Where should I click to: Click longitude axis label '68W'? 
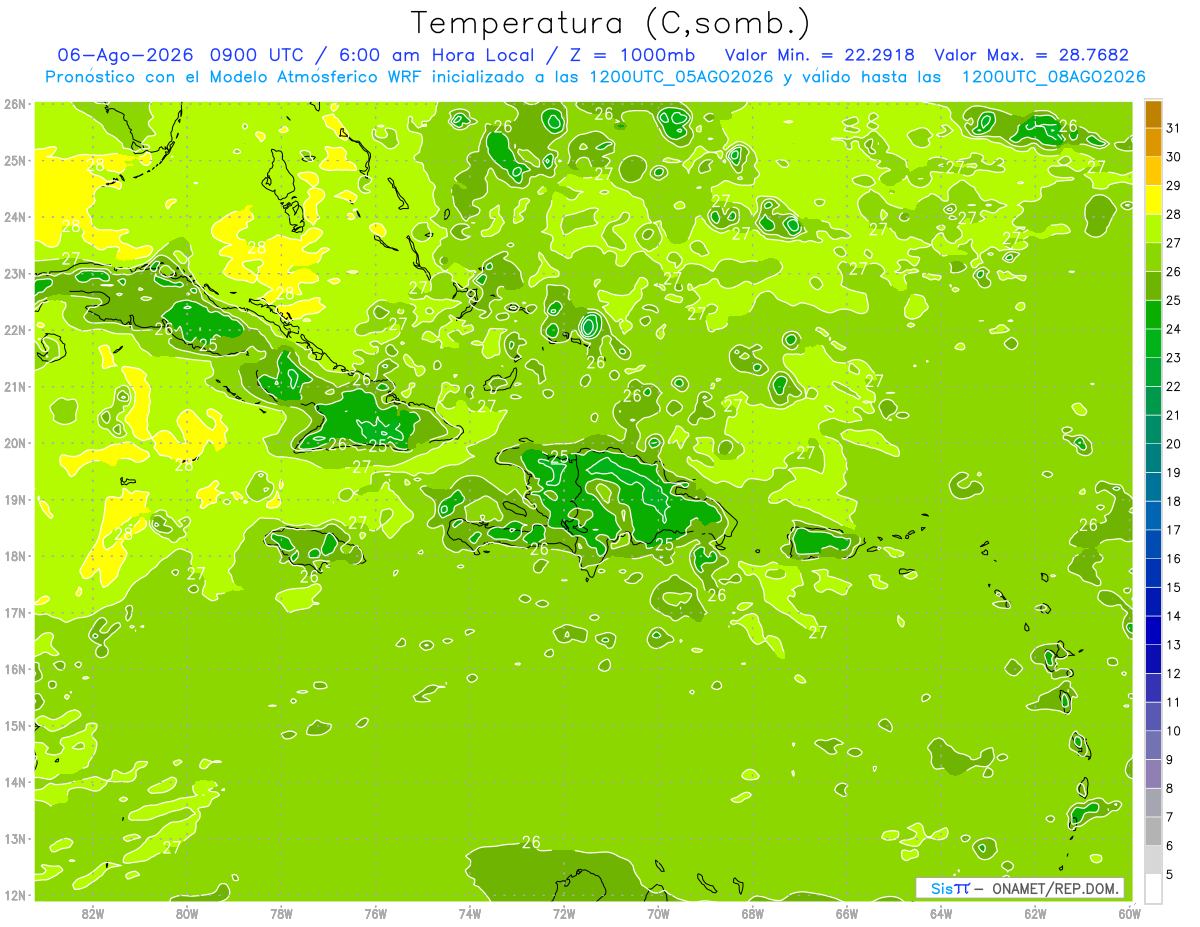752,913
